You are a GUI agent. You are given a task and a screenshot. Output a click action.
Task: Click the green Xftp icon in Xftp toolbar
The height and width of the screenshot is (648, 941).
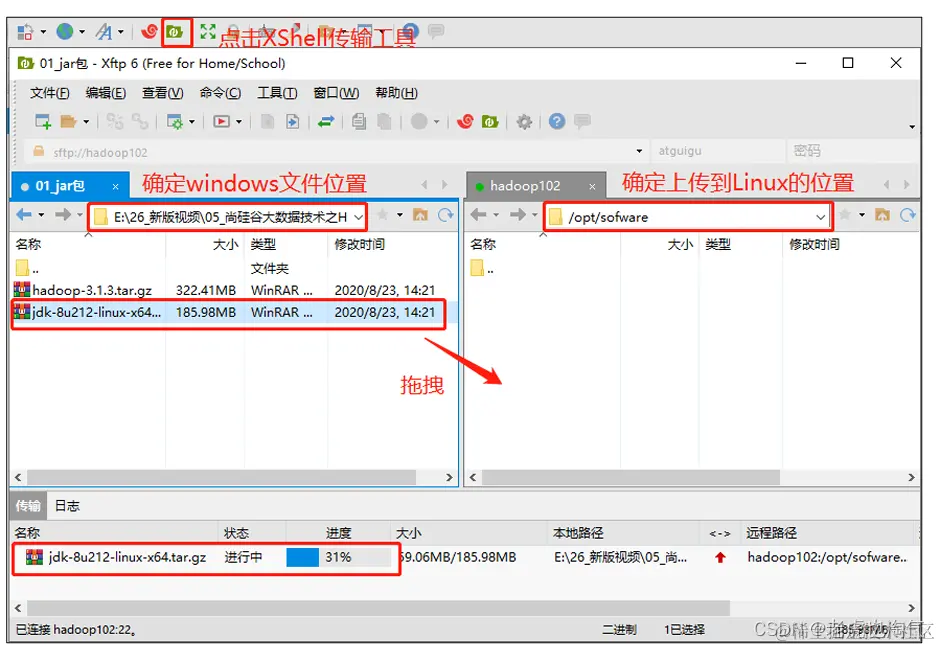coord(490,122)
